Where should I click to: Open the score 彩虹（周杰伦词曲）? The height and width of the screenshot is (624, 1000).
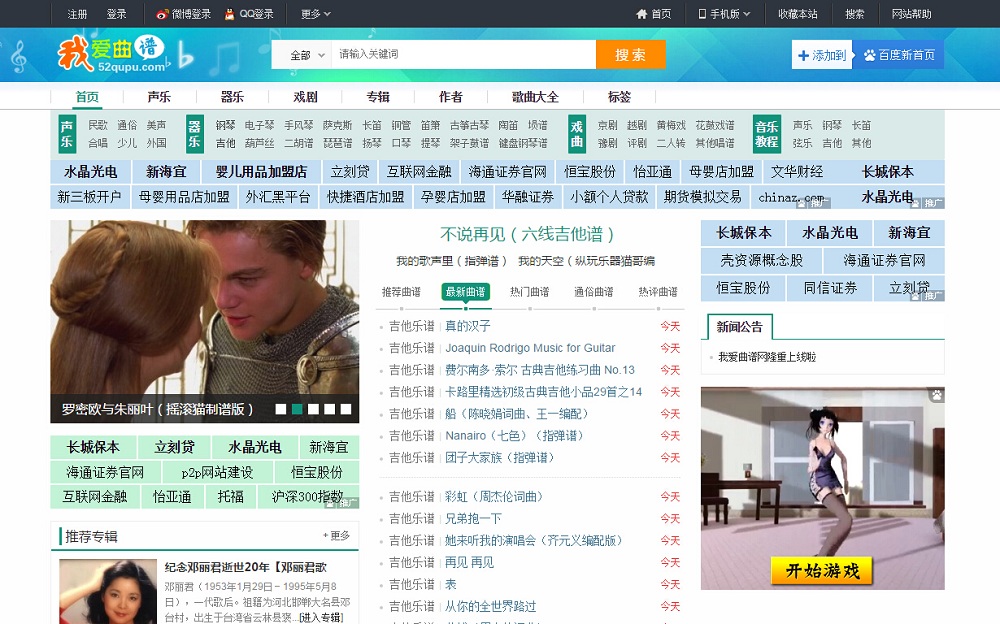494,496
